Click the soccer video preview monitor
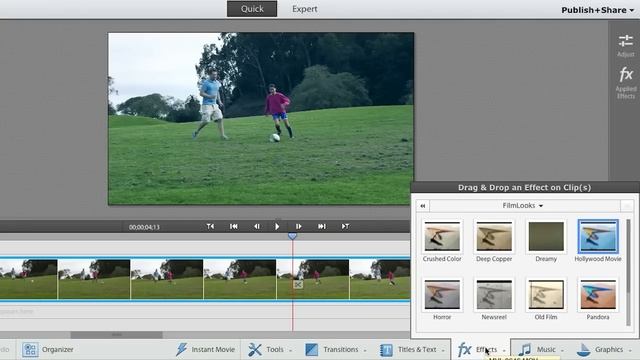 click(x=261, y=118)
